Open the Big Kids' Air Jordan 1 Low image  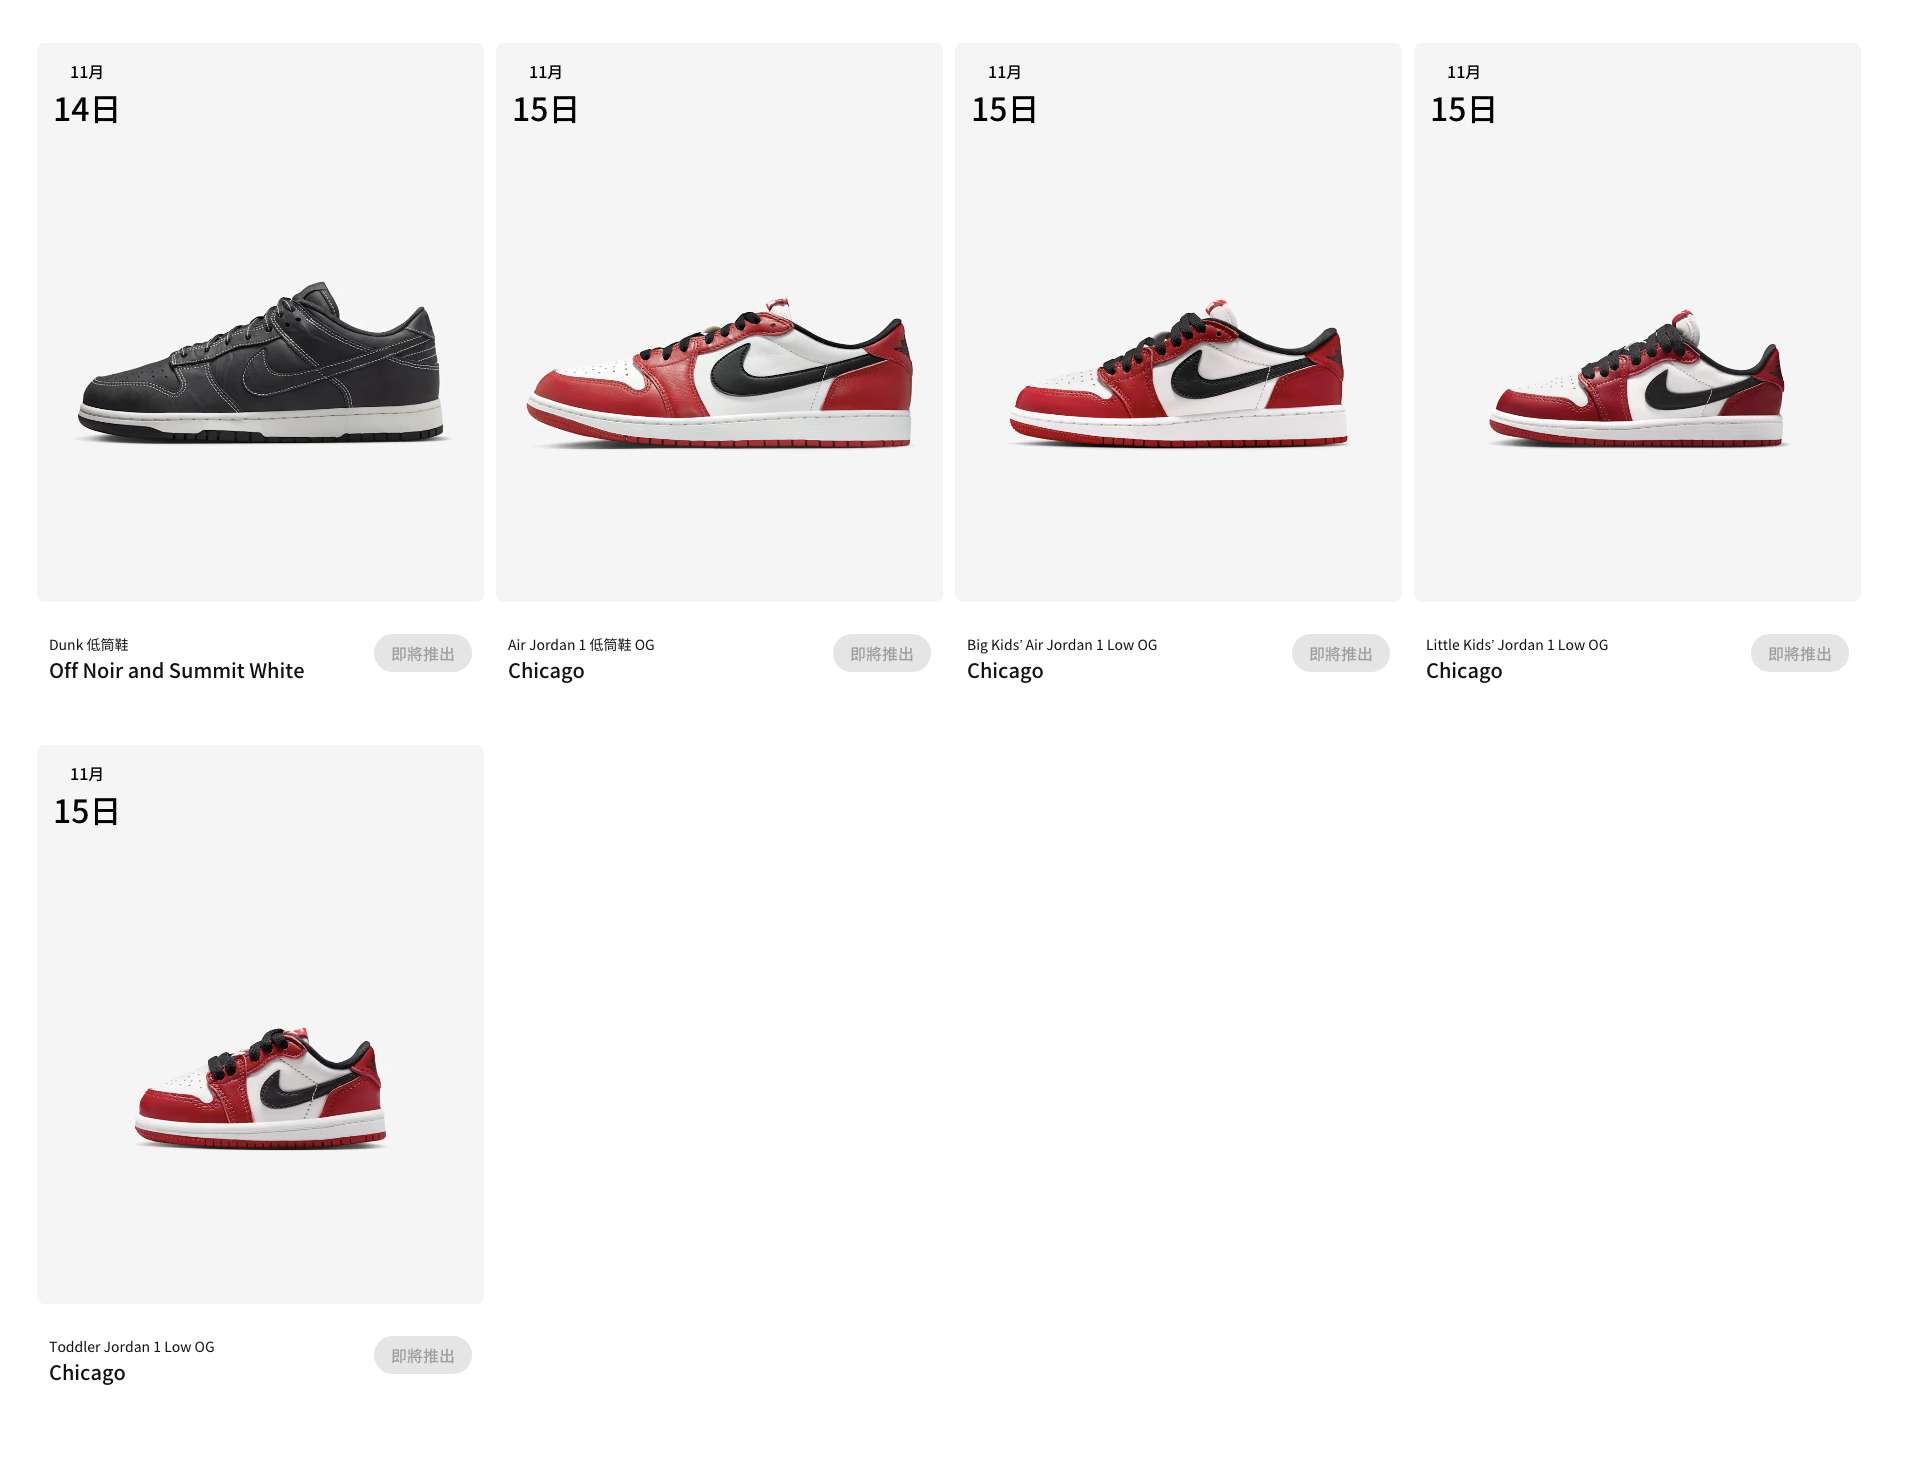[x=1178, y=322]
